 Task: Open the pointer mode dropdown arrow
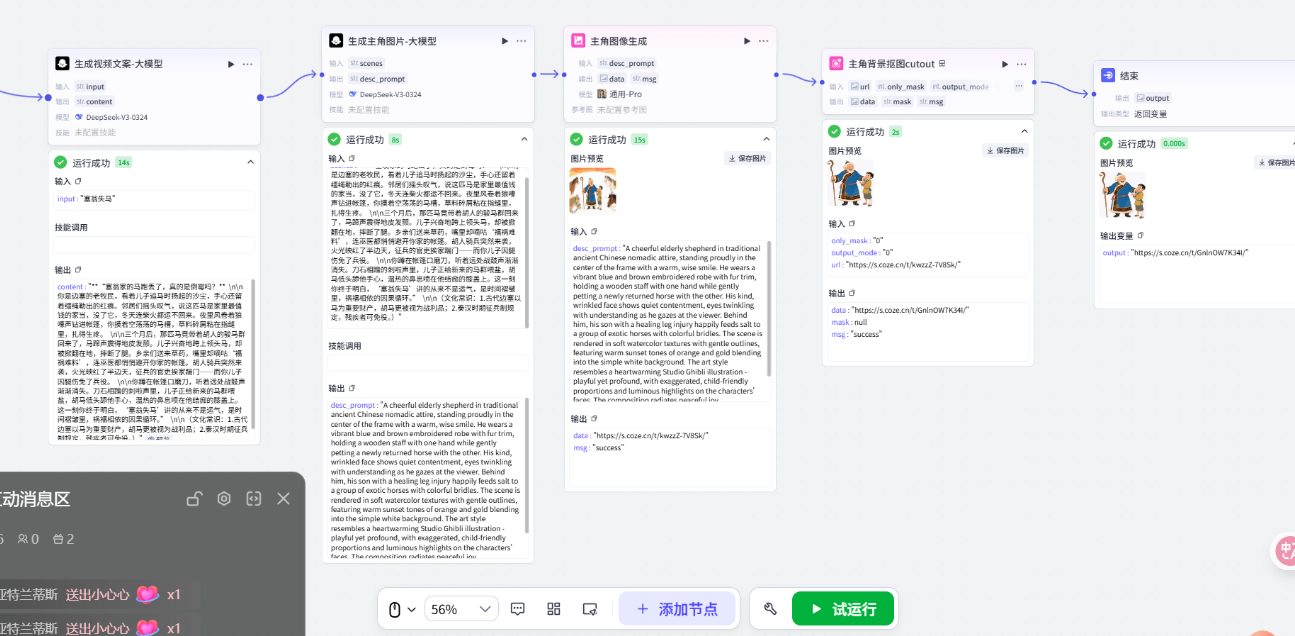(412, 608)
